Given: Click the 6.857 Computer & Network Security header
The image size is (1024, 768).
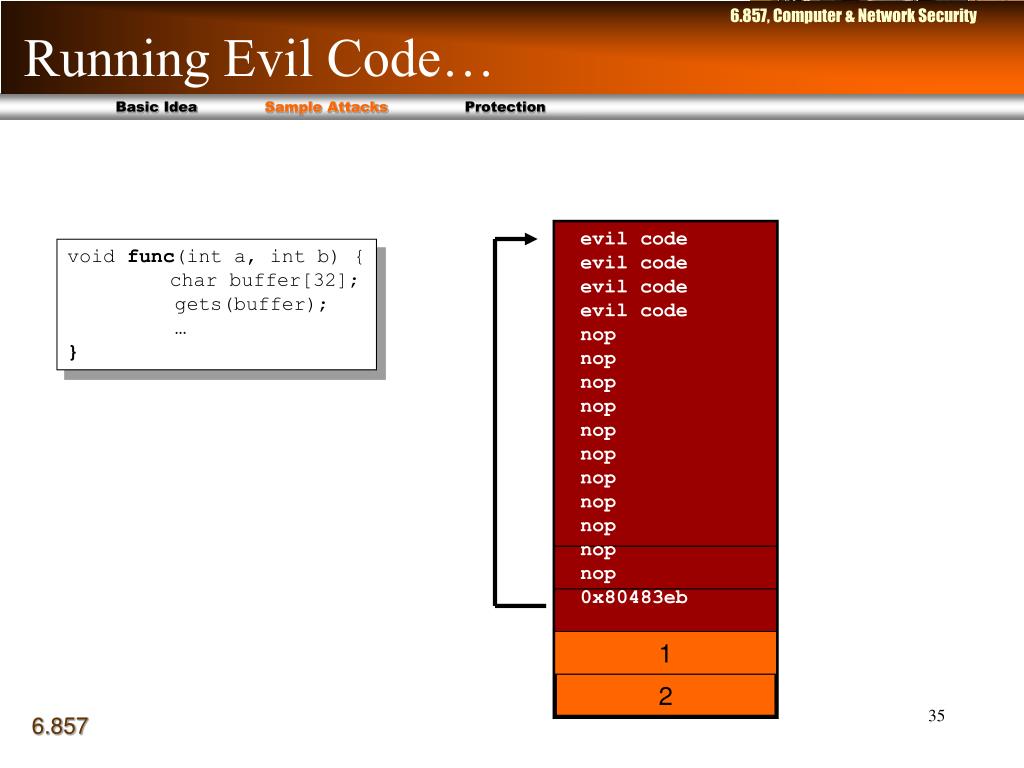Looking at the screenshot, I should tap(853, 15).
